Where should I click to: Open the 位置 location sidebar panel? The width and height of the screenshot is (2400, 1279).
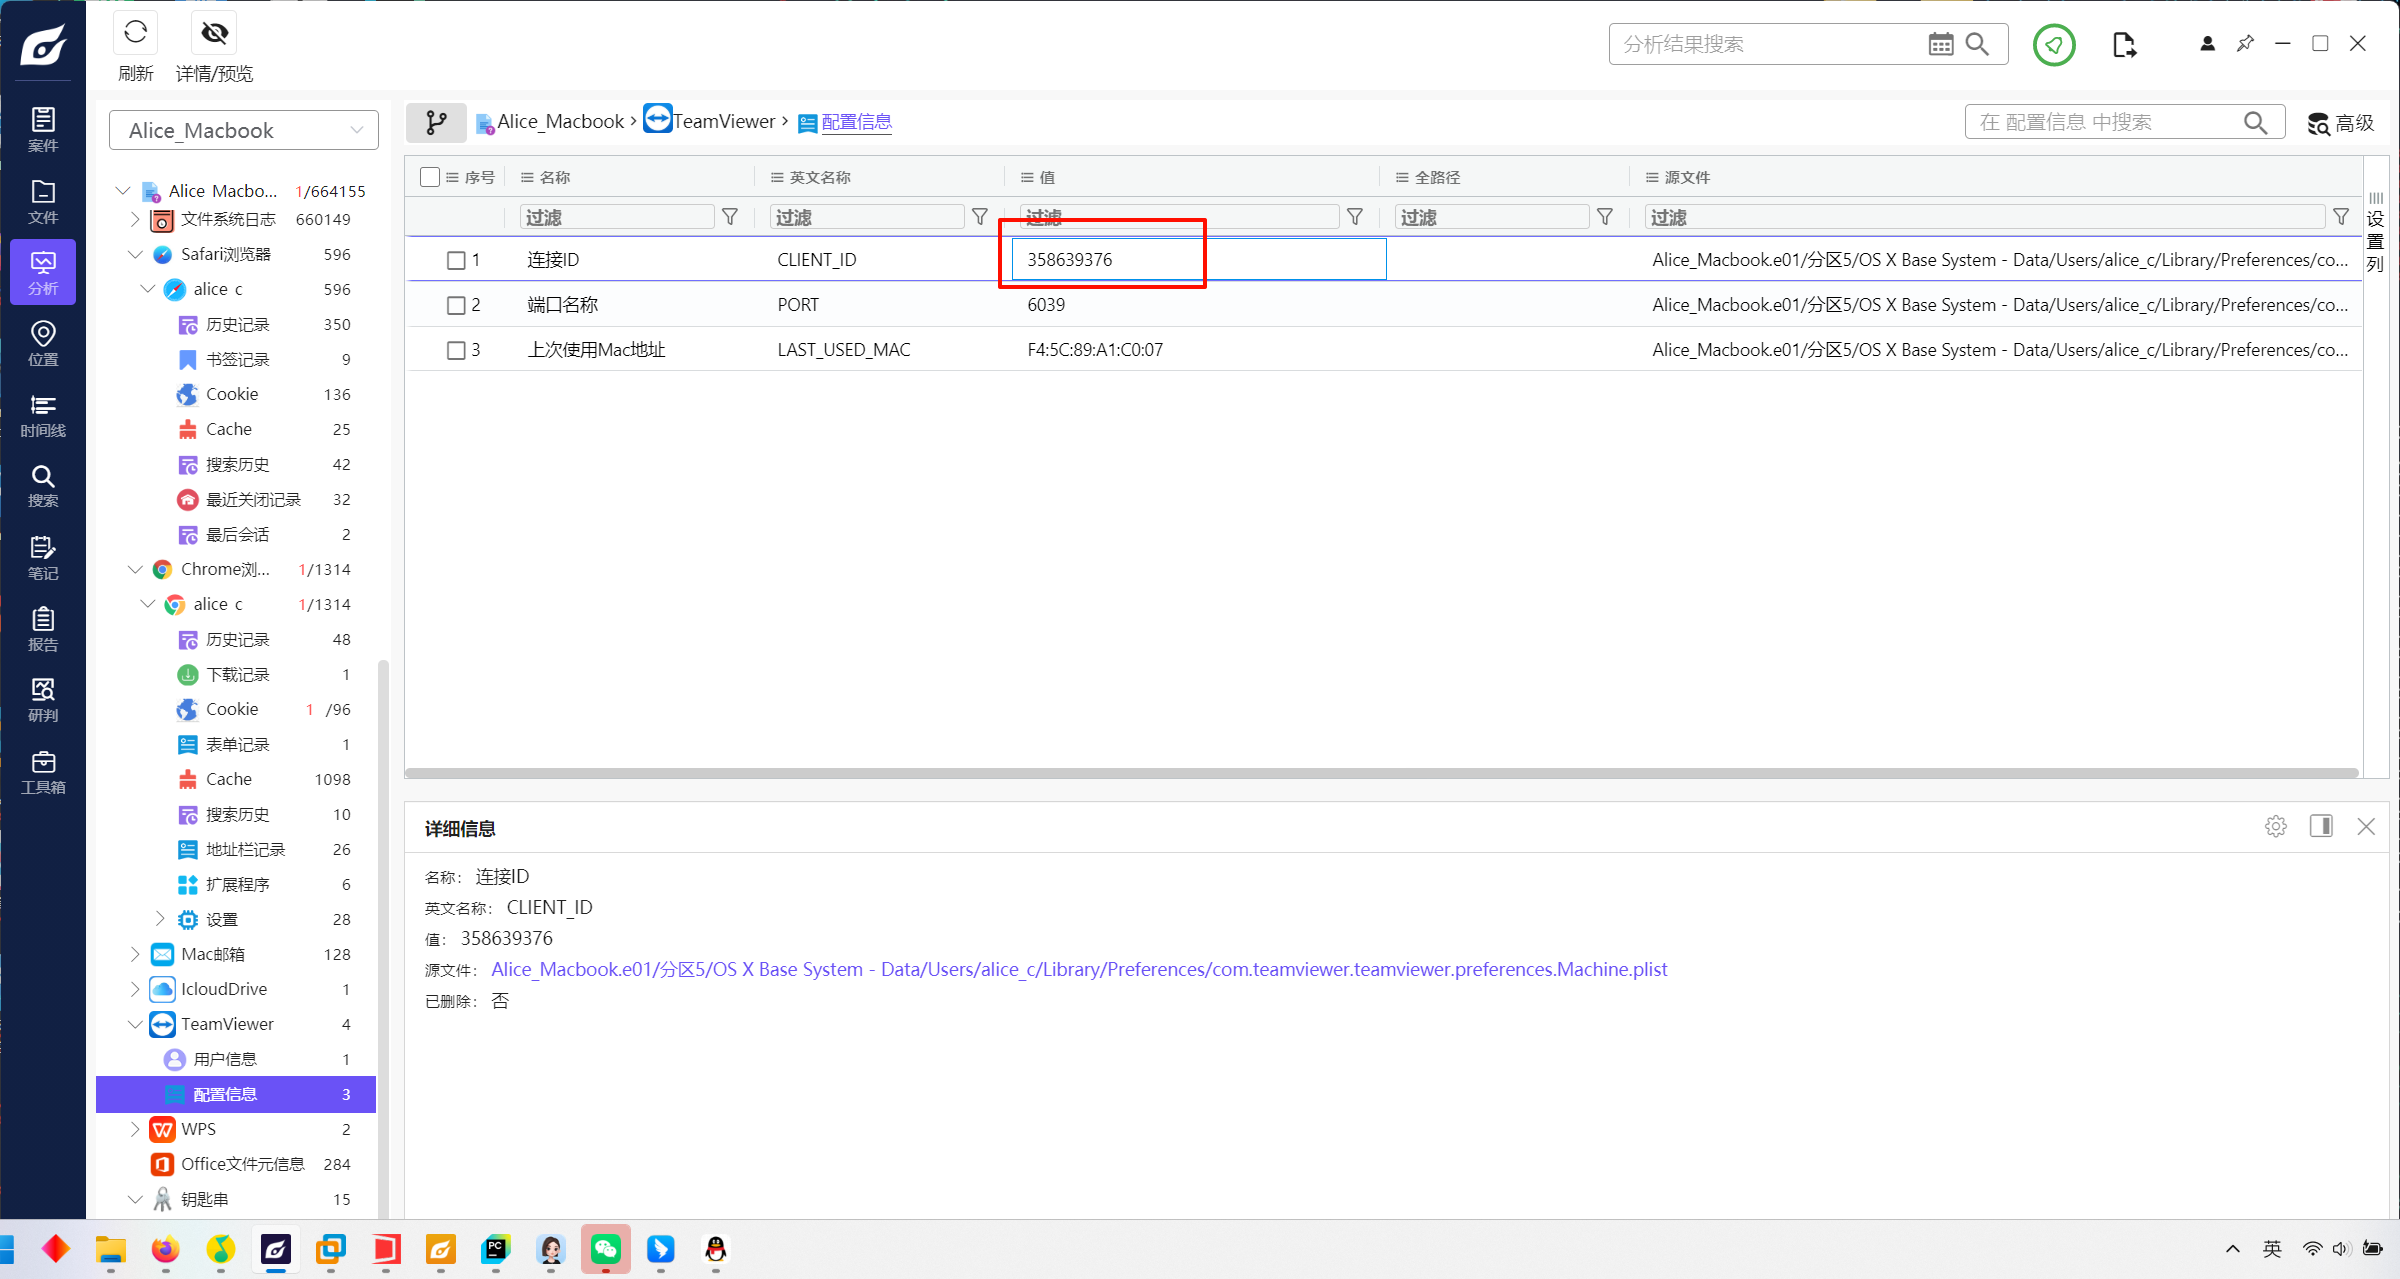(x=43, y=343)
